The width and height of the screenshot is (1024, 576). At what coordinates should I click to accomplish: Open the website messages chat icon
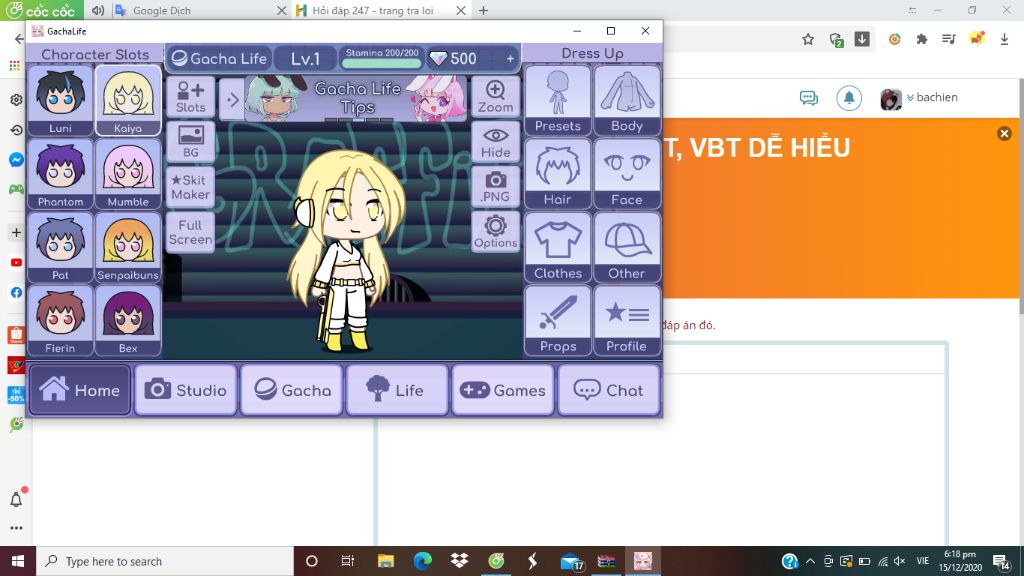[808, 98]
